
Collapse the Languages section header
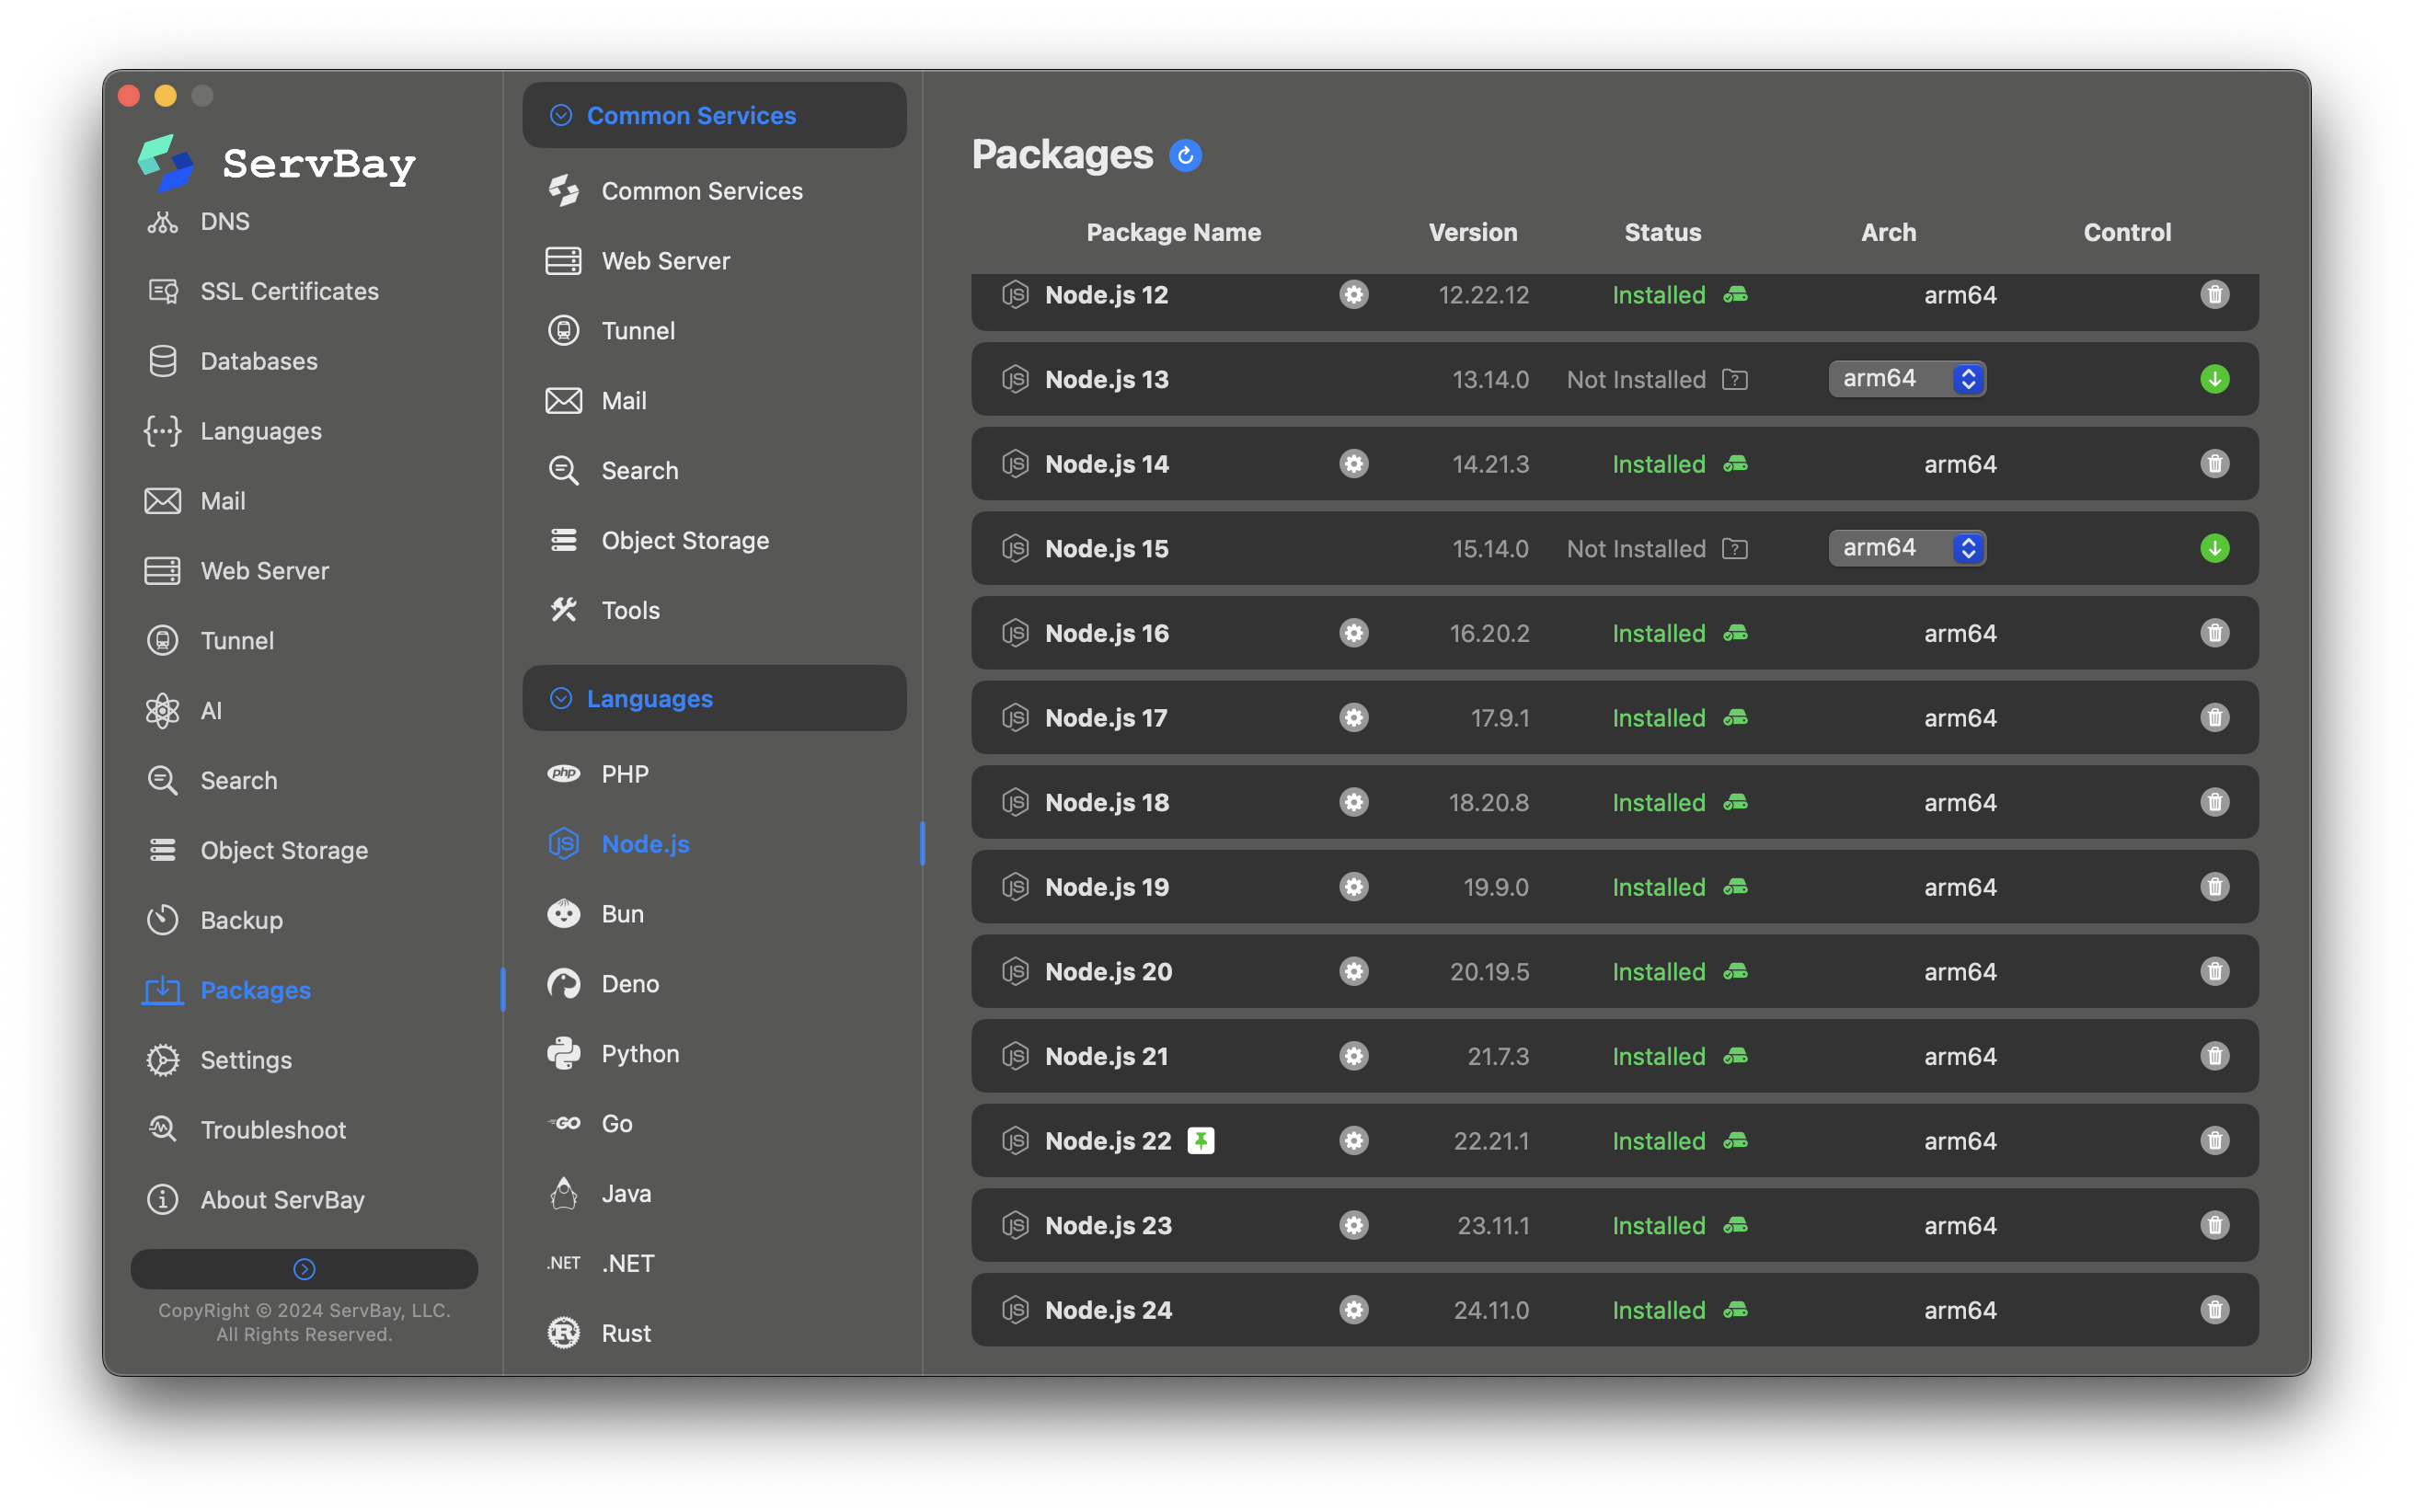(x=714, y=698)
